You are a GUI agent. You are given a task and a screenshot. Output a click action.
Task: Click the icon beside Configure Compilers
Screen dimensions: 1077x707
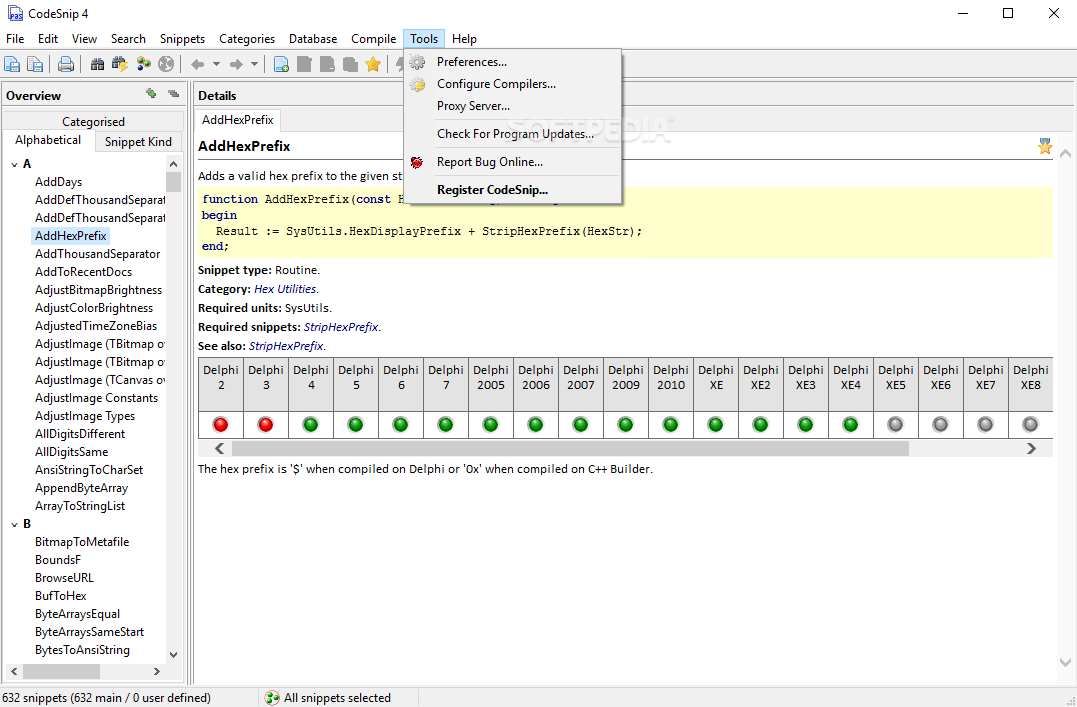[x=417, y=85]
